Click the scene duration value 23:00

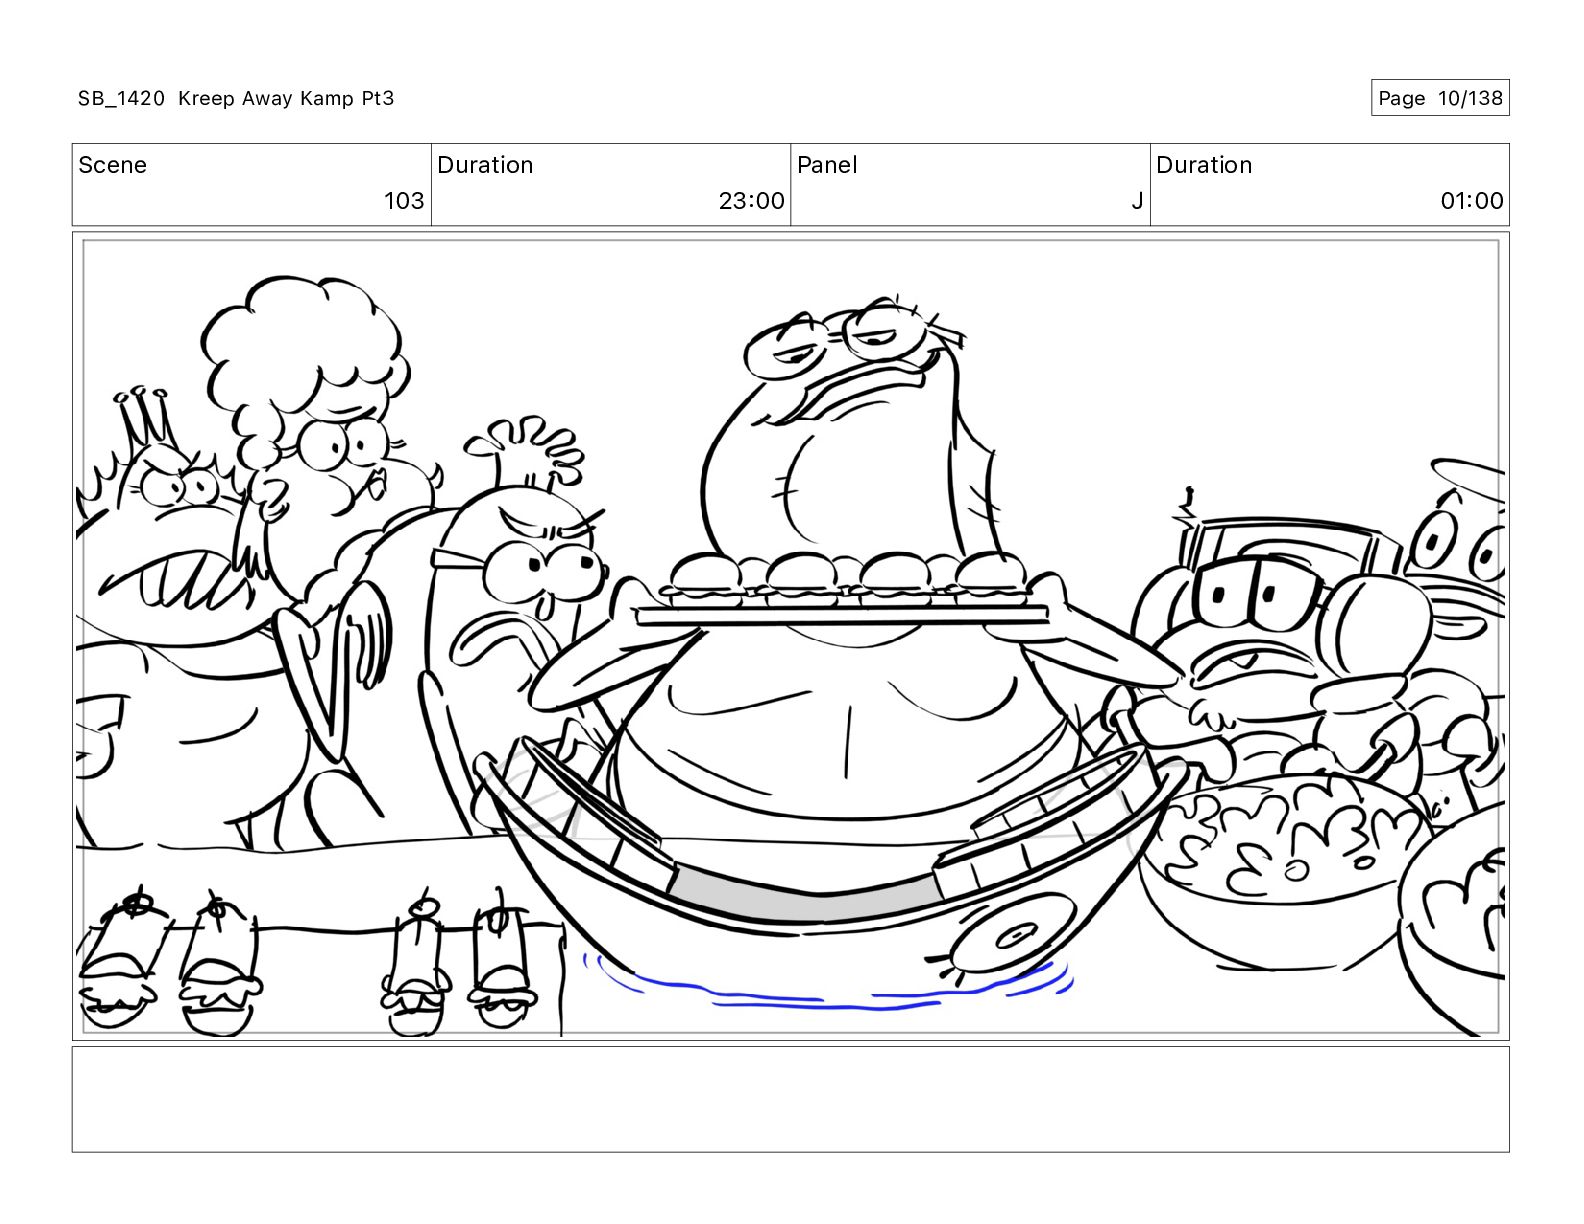point(751,201)
